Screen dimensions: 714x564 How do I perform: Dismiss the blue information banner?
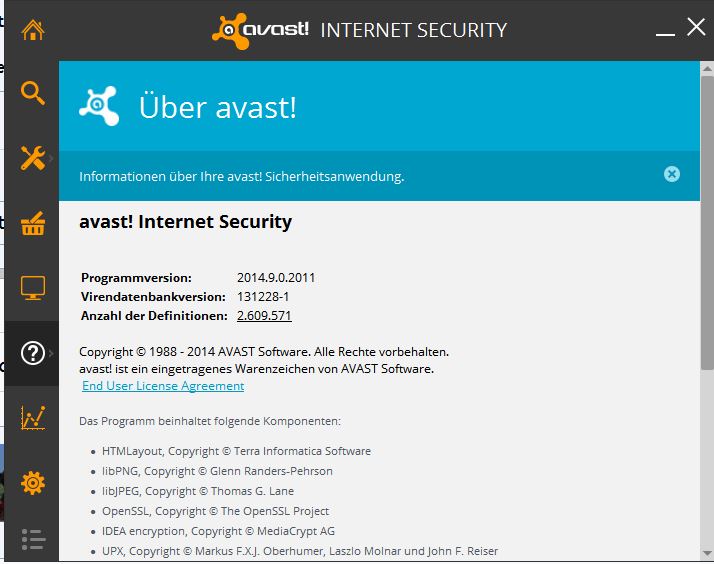pyautogui.click(x=672, y=174)
